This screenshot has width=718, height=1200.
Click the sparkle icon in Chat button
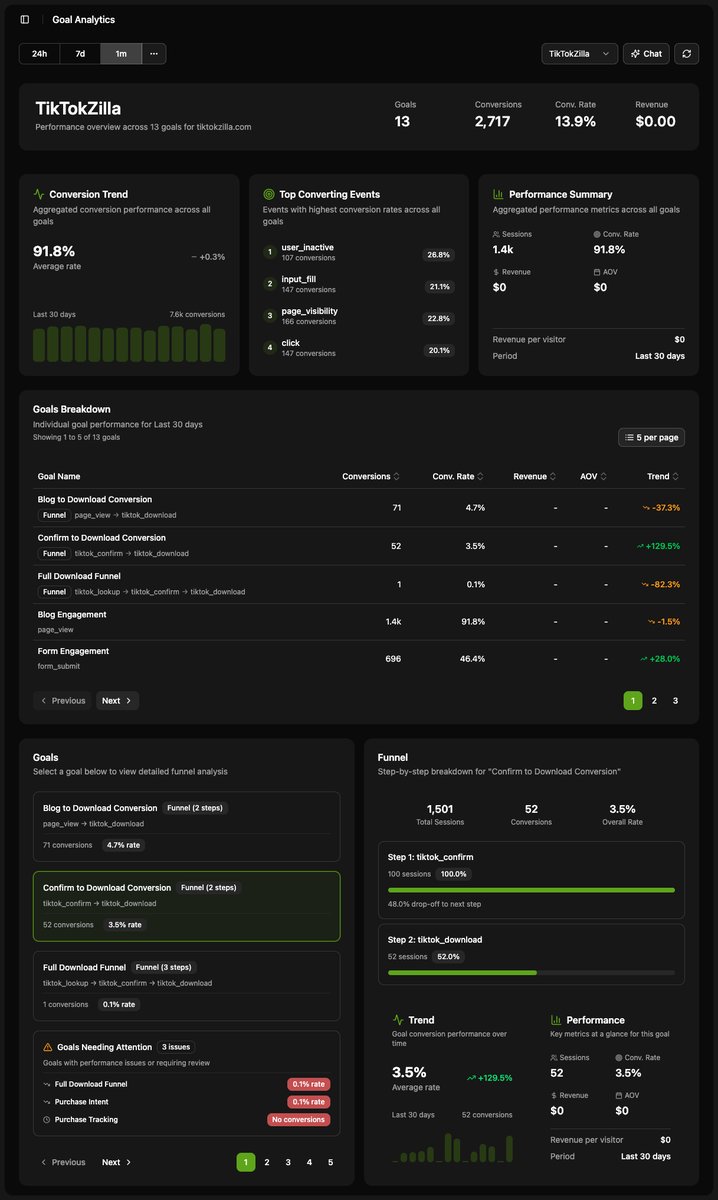tap(635, 54)
